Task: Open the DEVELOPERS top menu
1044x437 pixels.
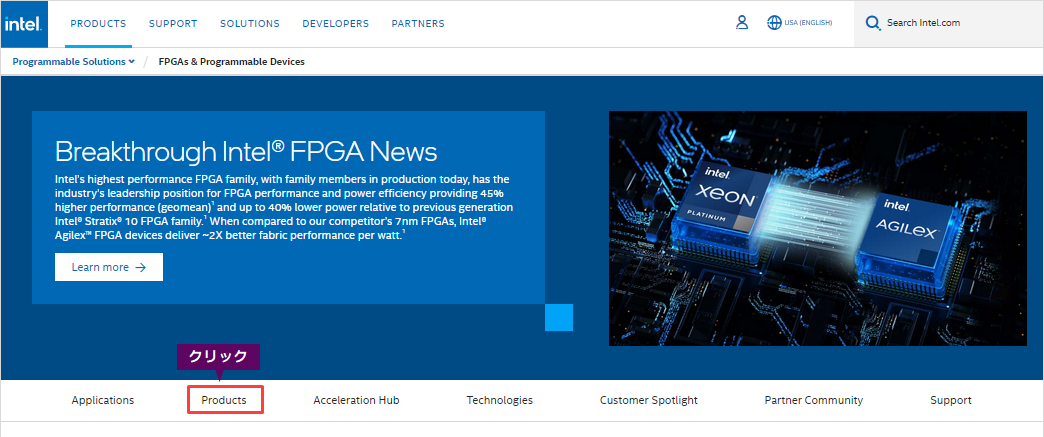Action: (336, 23)
